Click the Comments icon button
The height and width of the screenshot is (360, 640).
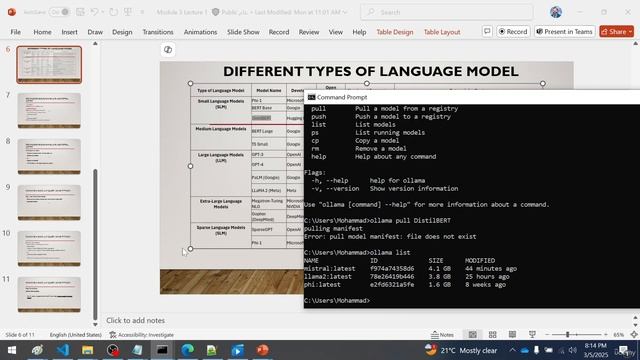click(x=487, y=31)
